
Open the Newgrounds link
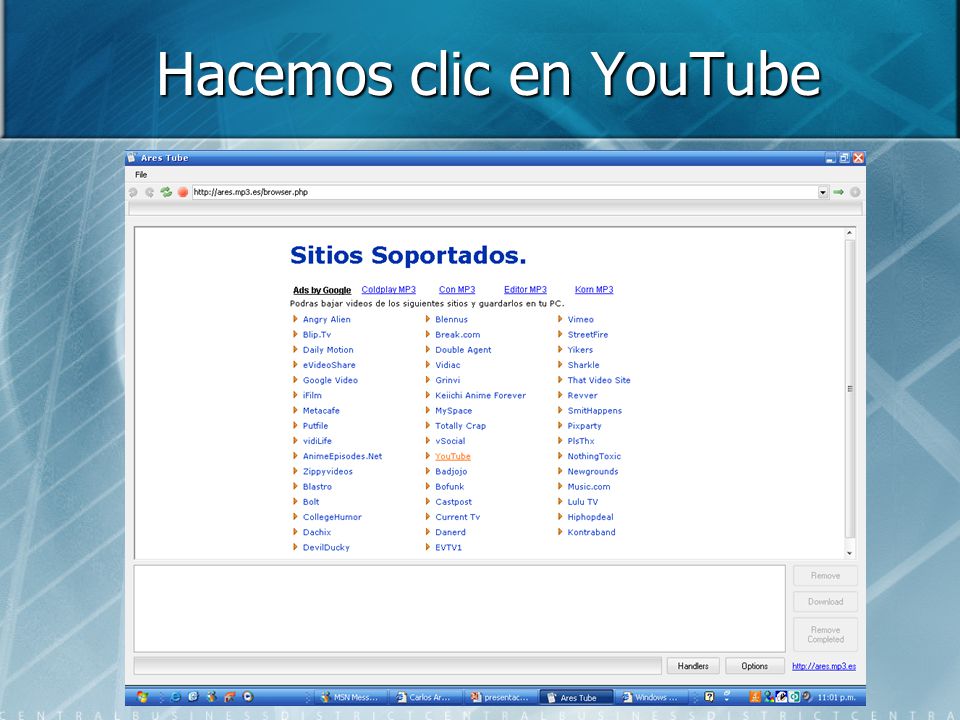593,471
